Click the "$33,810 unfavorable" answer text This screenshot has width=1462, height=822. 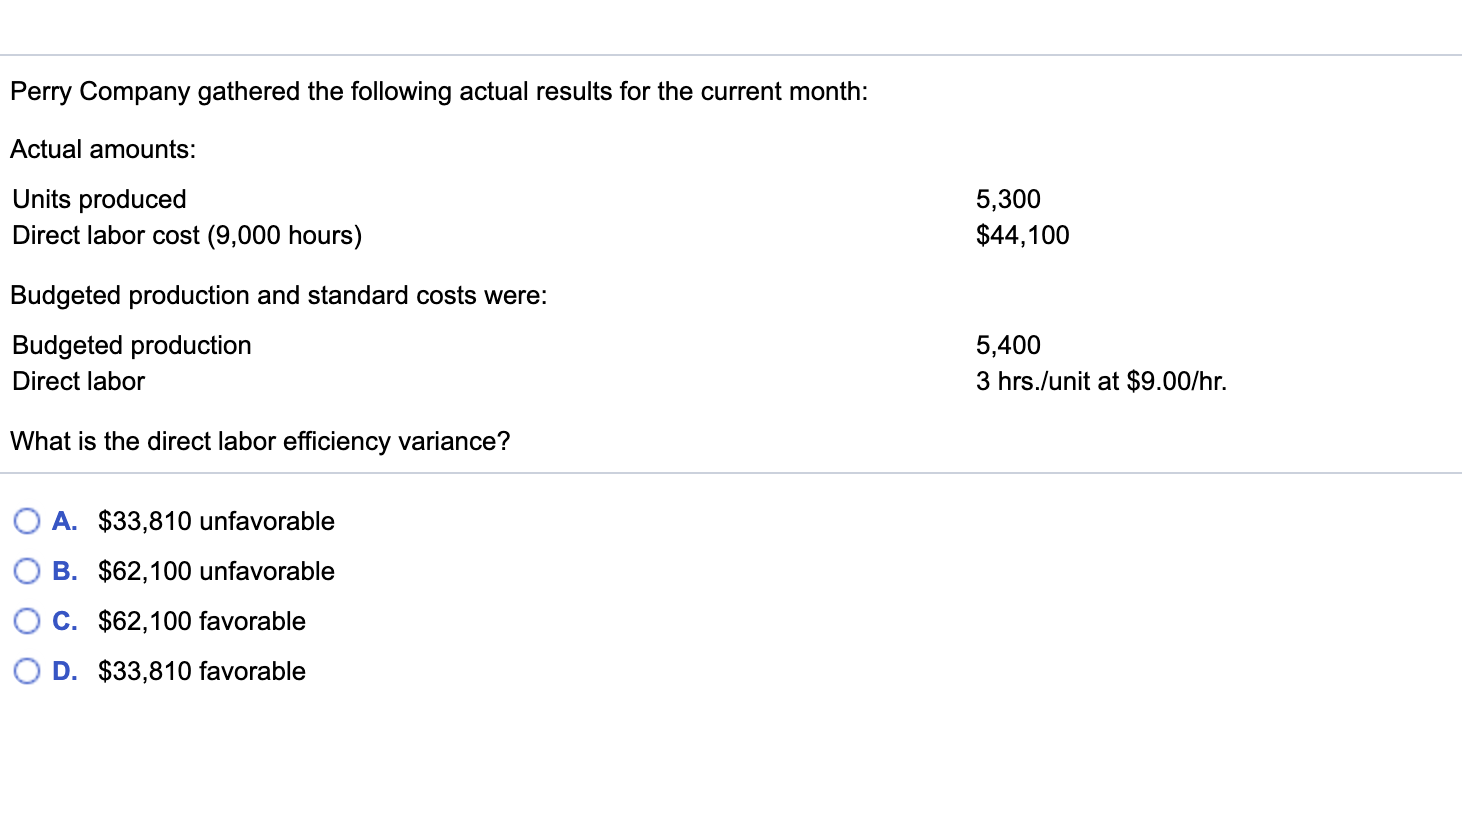point(216,521)
